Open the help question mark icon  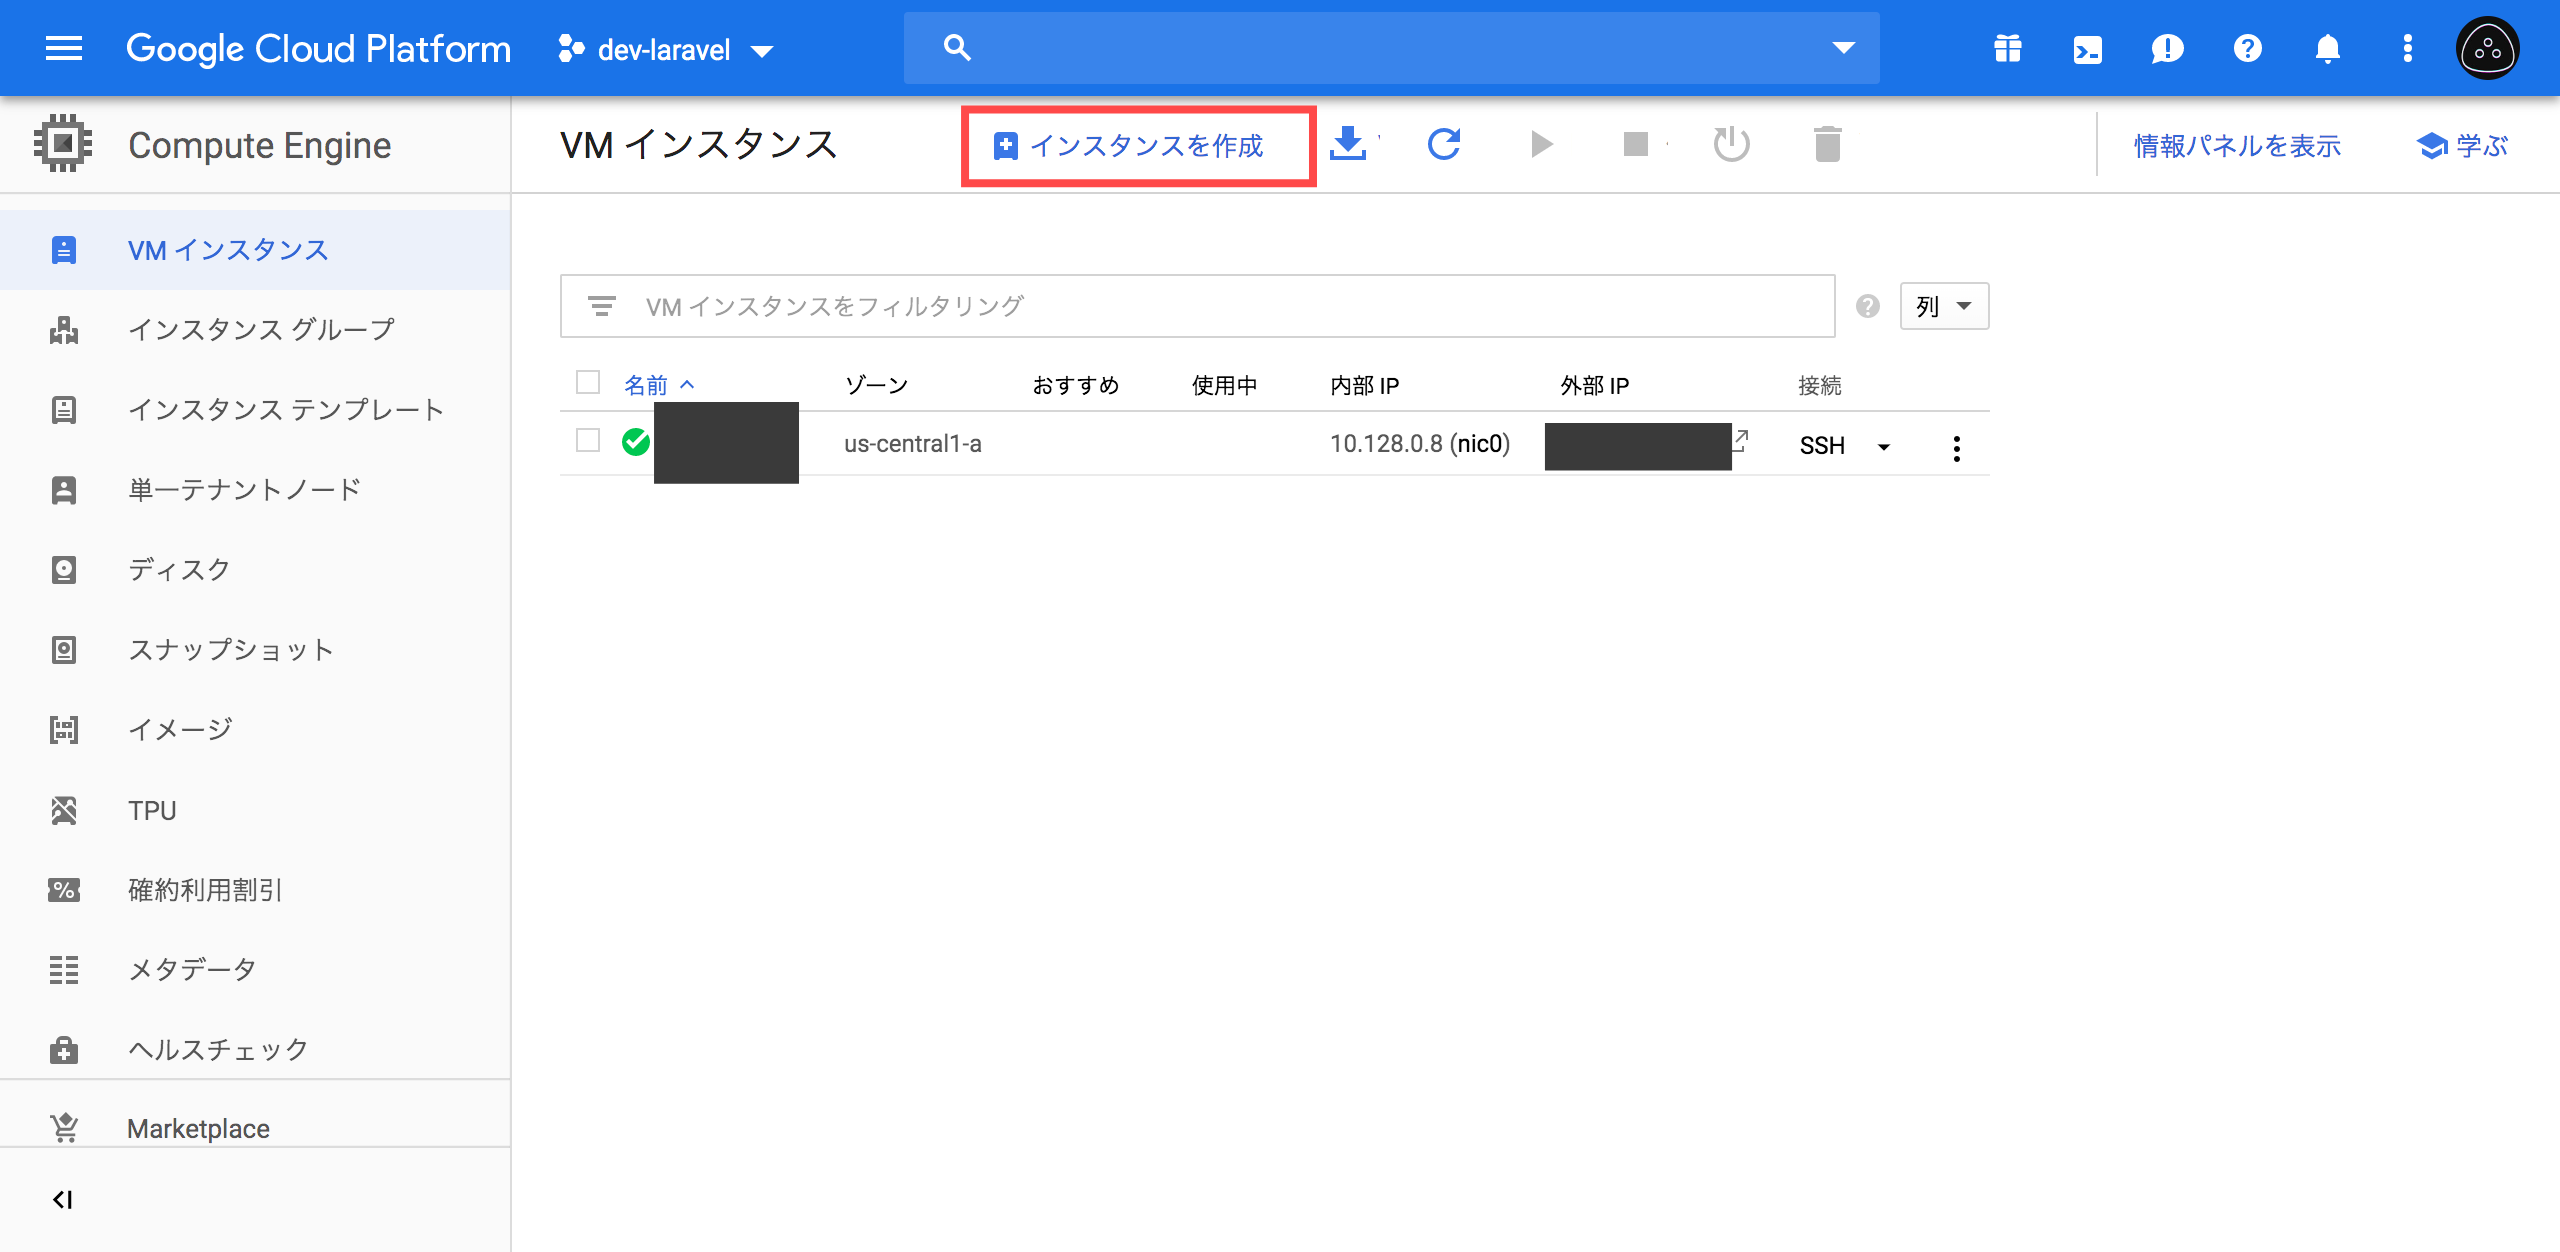(x=2247, y=49)
